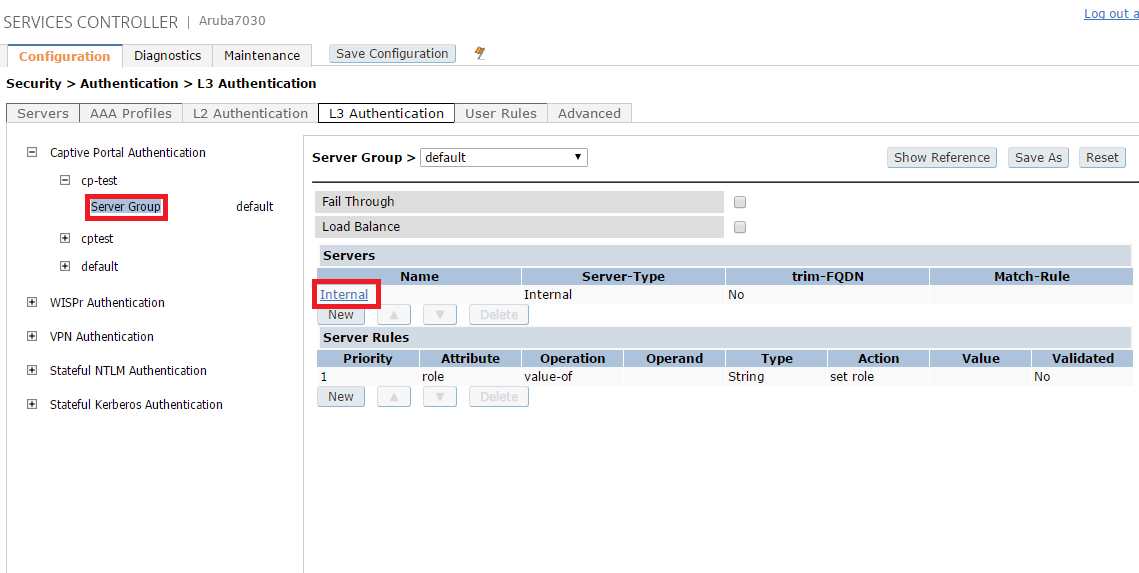Viewport: 1139px width, 573px height.
Task: Move server down with the down arrow
Action: pos(439,314)
